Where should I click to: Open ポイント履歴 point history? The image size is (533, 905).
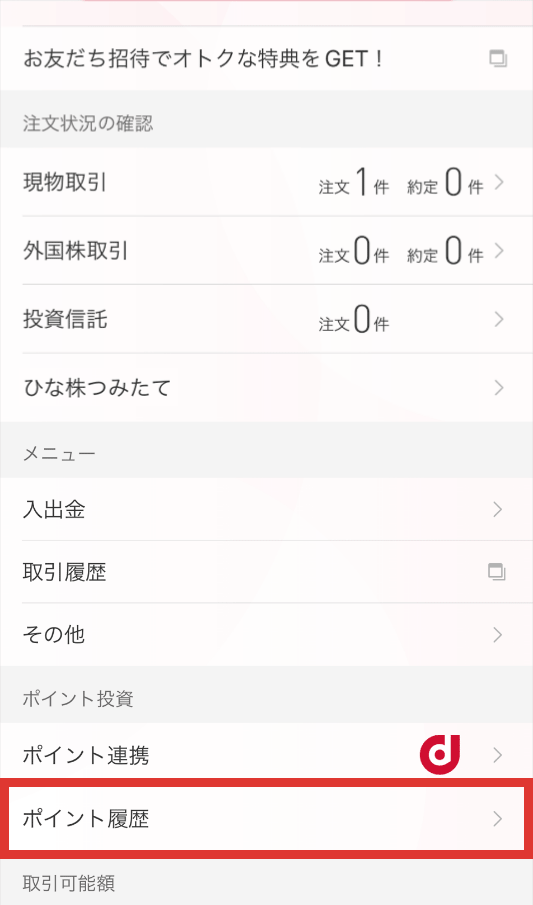[x=266, y=818]
